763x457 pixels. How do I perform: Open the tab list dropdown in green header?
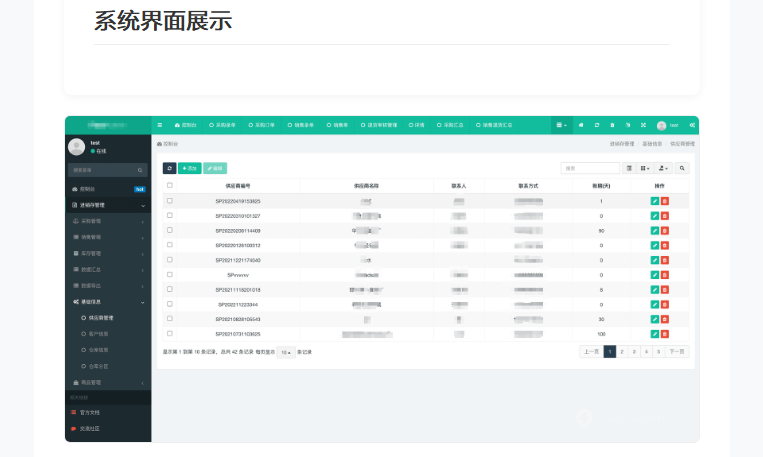(562, 125)
